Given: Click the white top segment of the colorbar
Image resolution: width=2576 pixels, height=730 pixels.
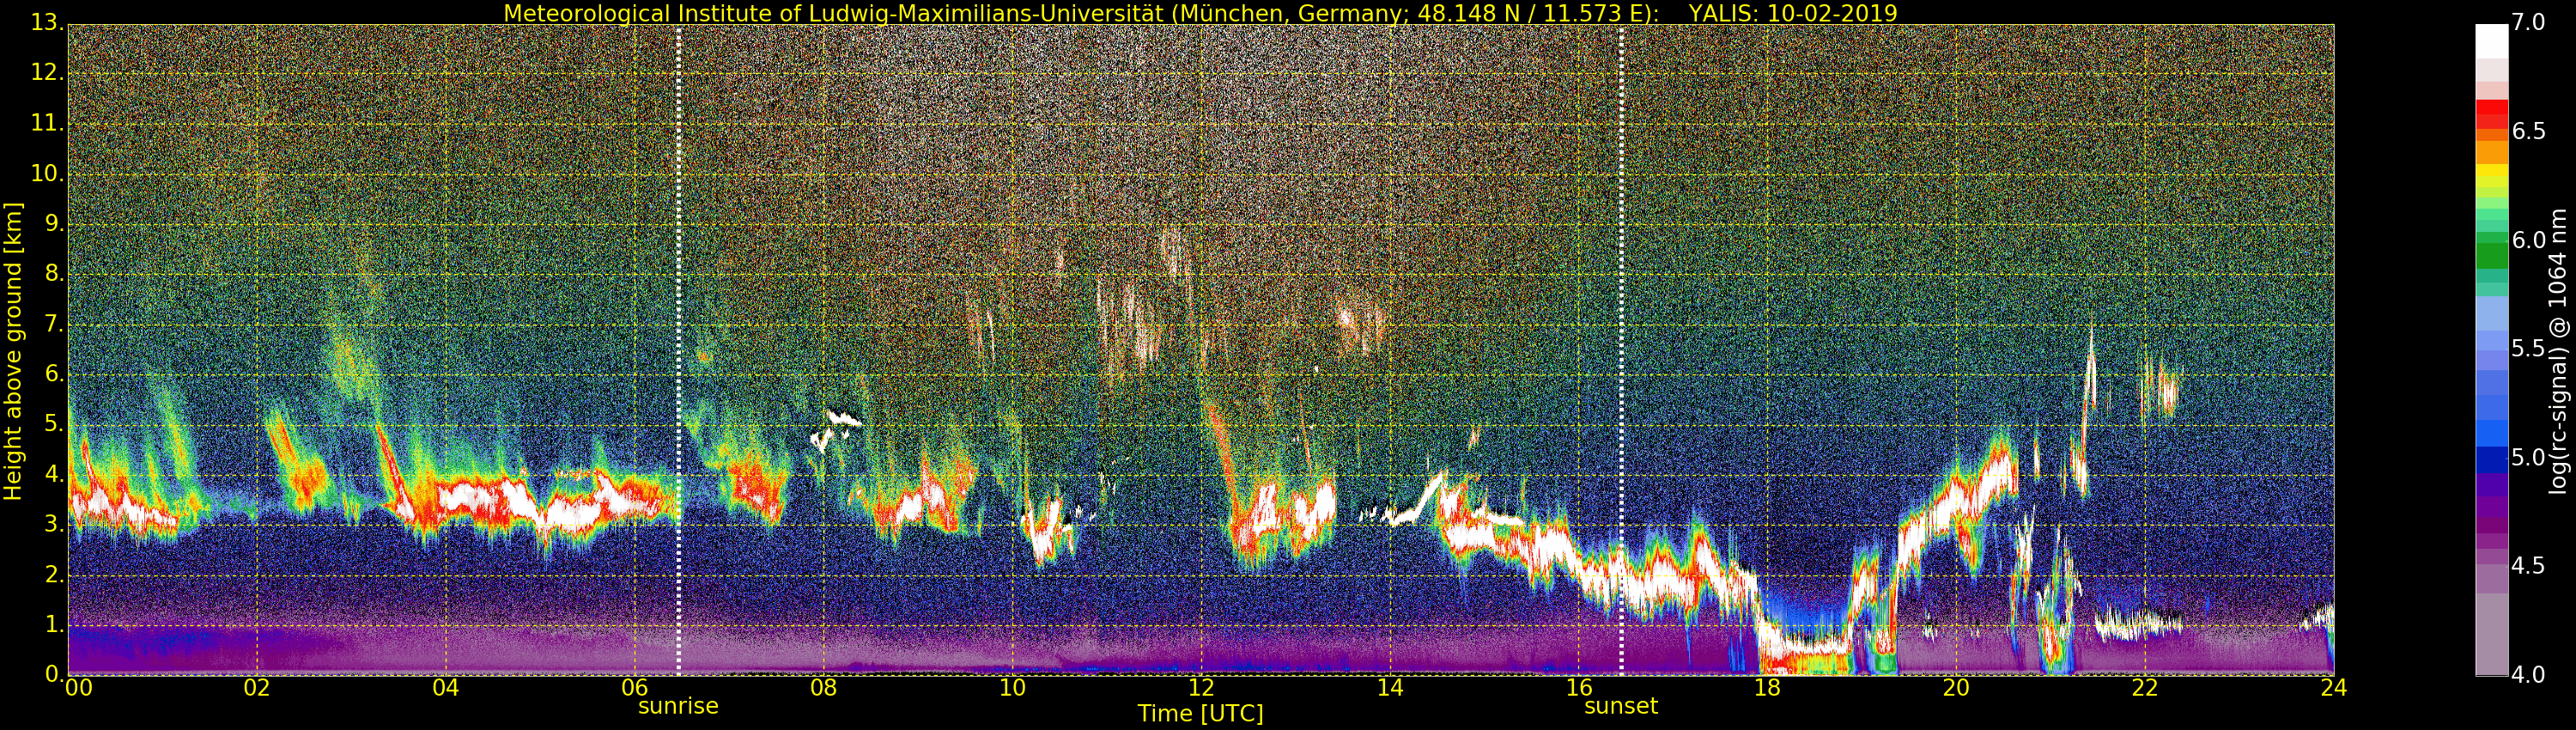Looking at the screenshot, I should tap(2491, 41).
